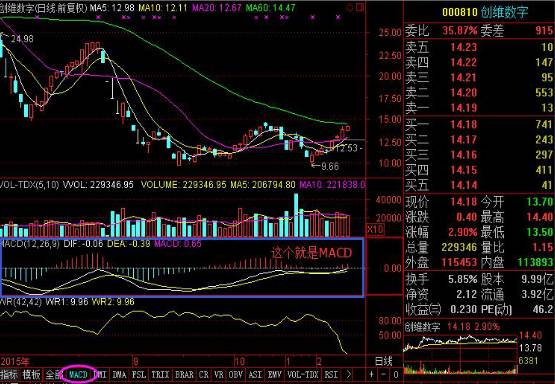Image resolution: width=555 pixels, height=384 pixels.
Task: Switch to VOL-TDX indicator tab
Action: click(303, 374)
